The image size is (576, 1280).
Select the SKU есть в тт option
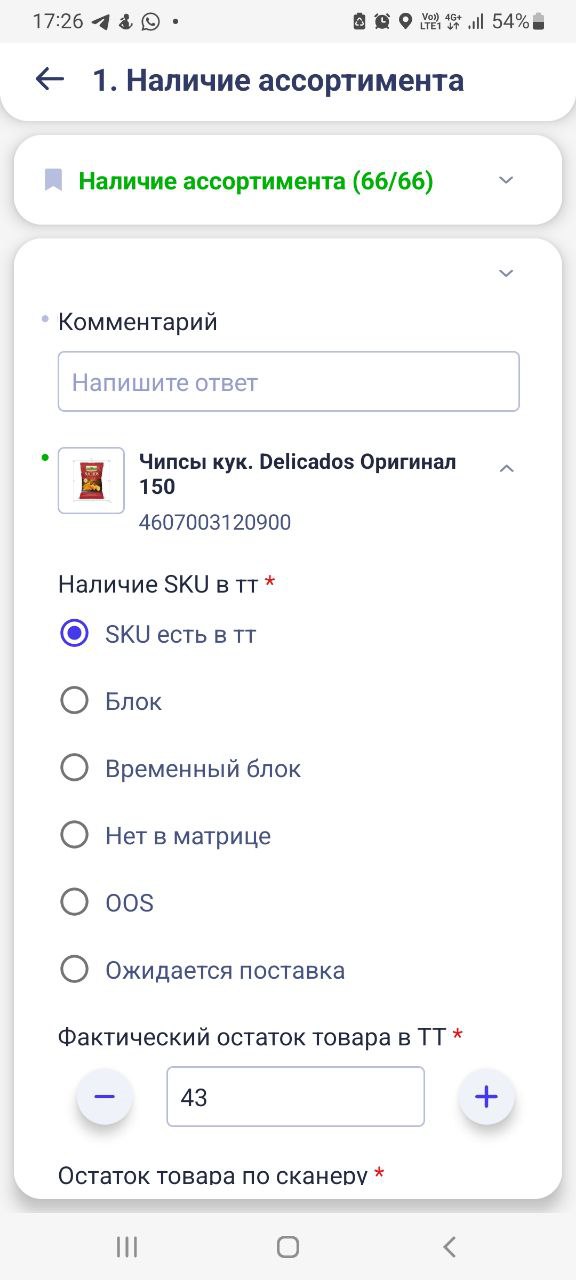coord(158,634)
